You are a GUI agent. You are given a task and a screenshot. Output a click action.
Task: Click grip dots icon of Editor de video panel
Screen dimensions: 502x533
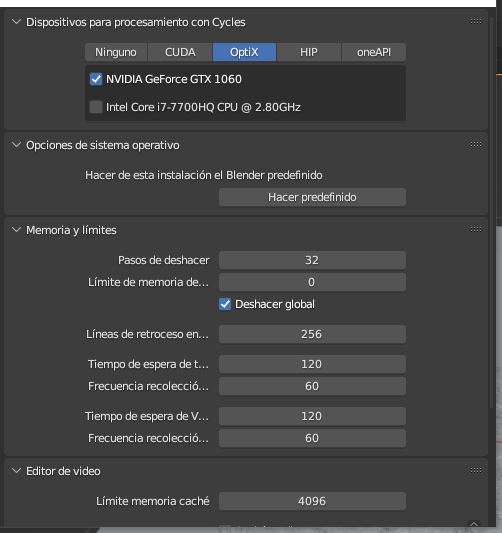click(476, 470)
